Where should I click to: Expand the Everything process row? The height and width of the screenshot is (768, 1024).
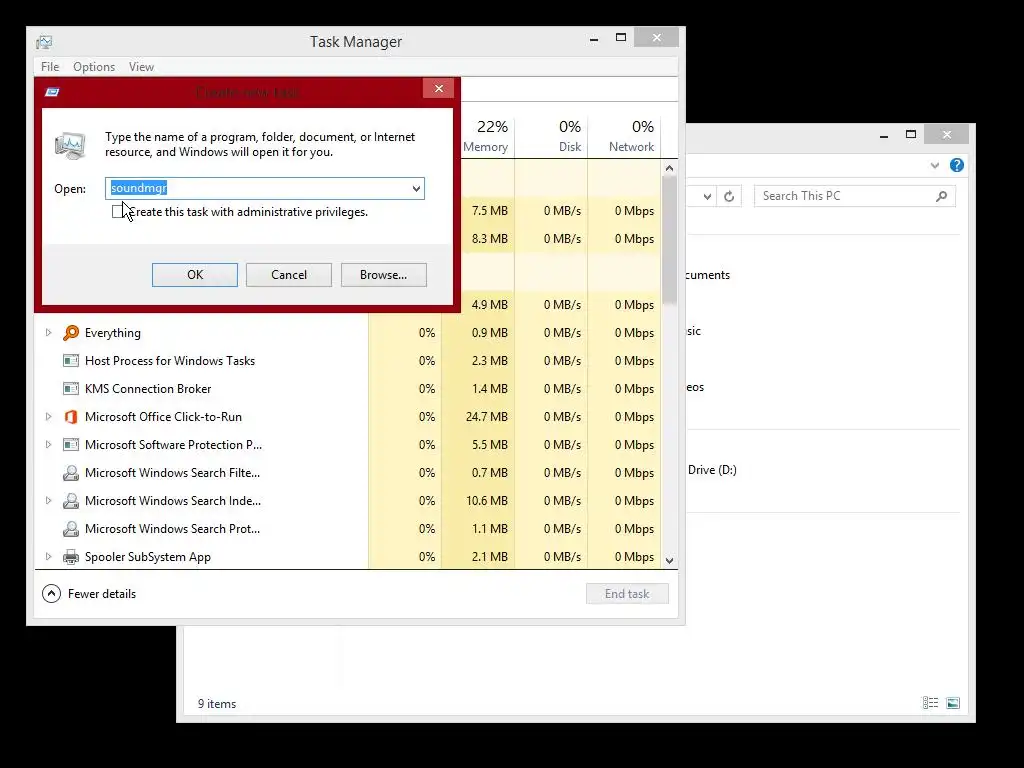tap(48, 332)
